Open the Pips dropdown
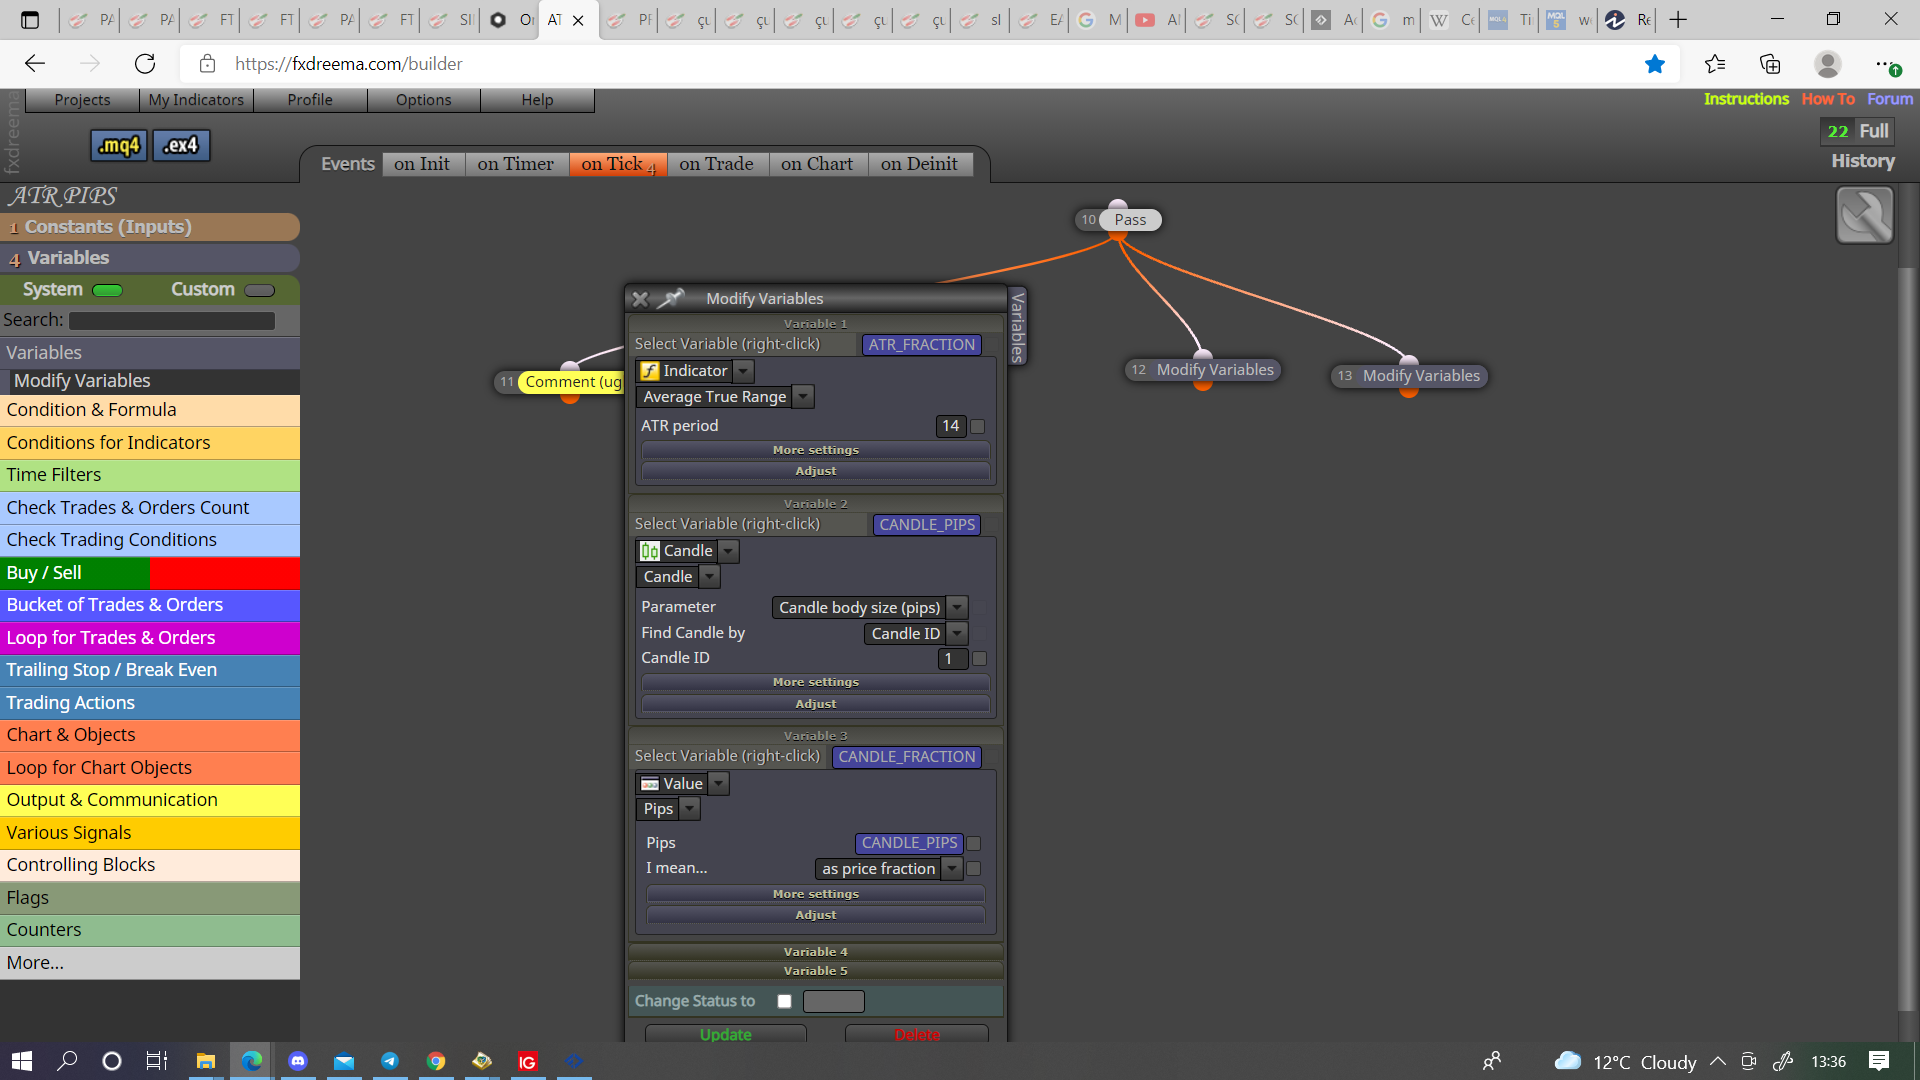 [x=690, y=809]
